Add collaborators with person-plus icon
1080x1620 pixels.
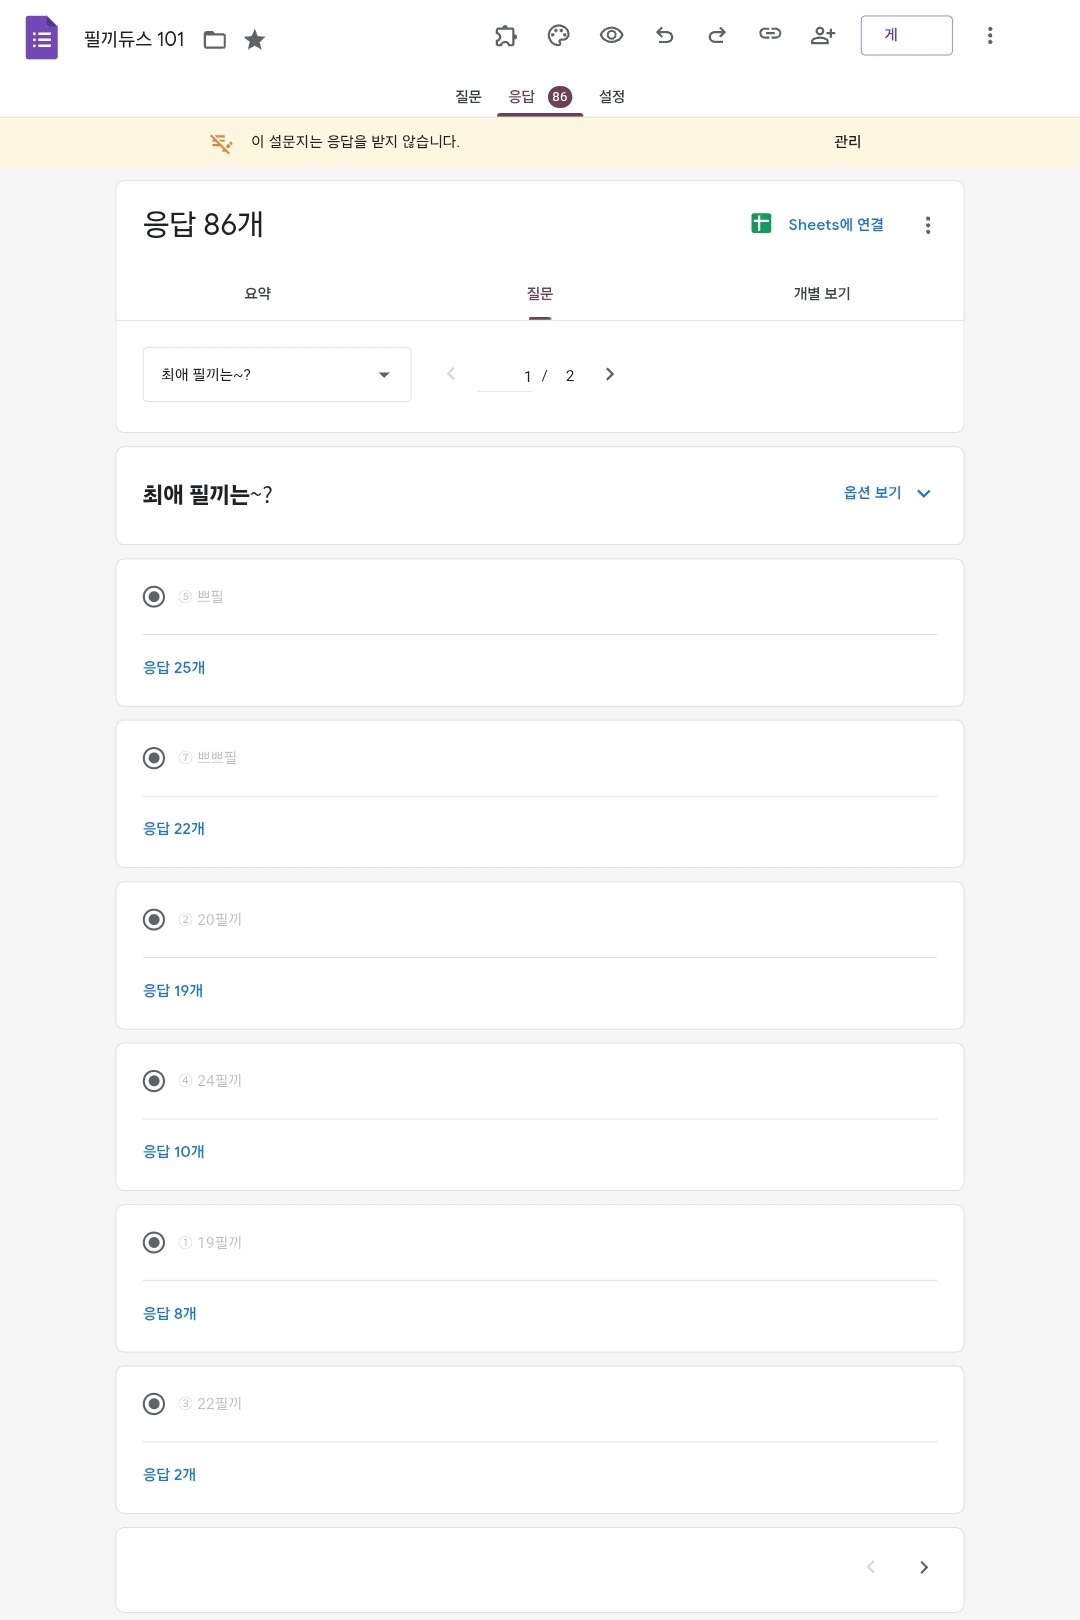pos(823,36)
